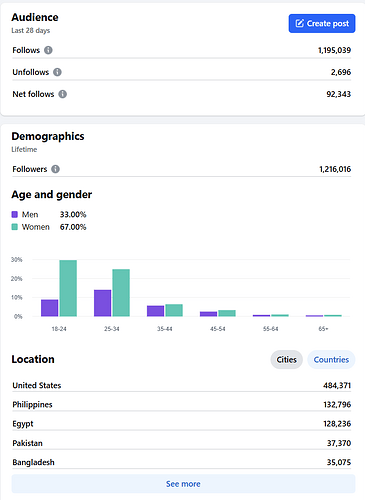Click the Unfollows info icon

(x=57, y=72)
